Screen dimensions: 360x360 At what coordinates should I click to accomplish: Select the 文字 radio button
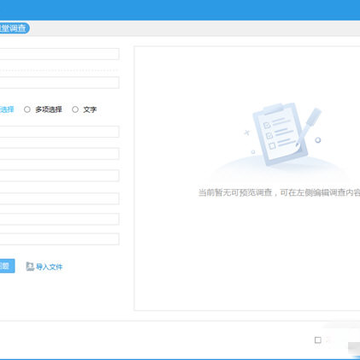(75, 109)
